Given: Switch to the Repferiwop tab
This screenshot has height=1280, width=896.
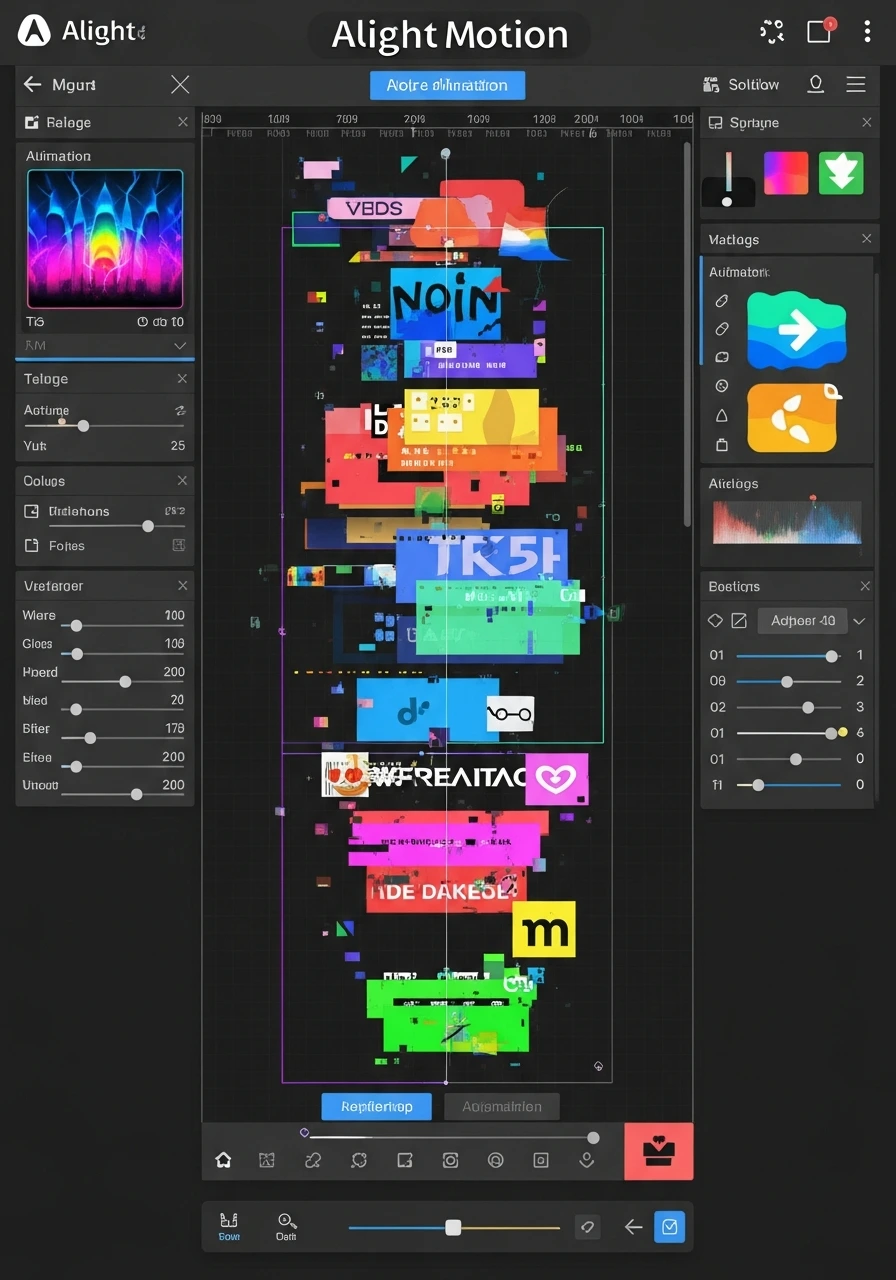Looking at the screenshot, I should 376,1107.
